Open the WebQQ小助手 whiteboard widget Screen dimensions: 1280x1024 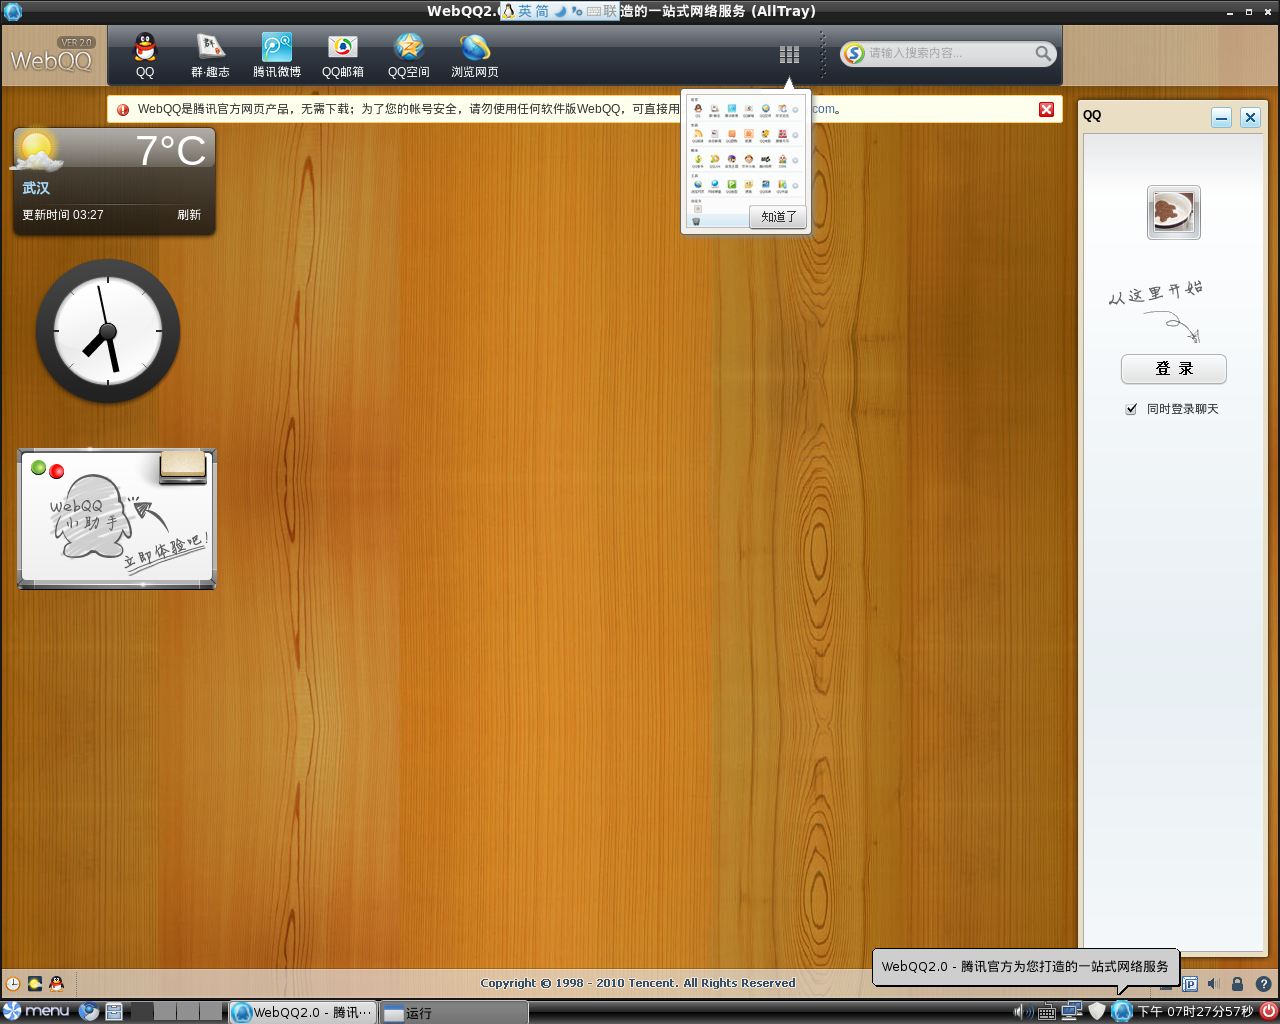click(x=117, y=519)
